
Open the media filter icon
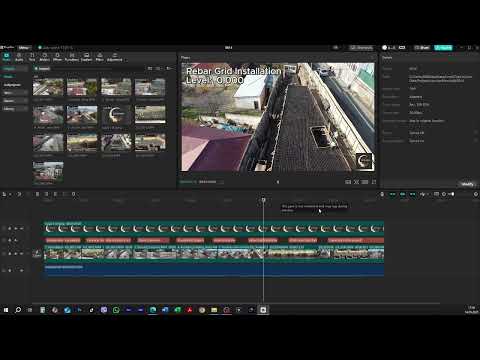169,68
